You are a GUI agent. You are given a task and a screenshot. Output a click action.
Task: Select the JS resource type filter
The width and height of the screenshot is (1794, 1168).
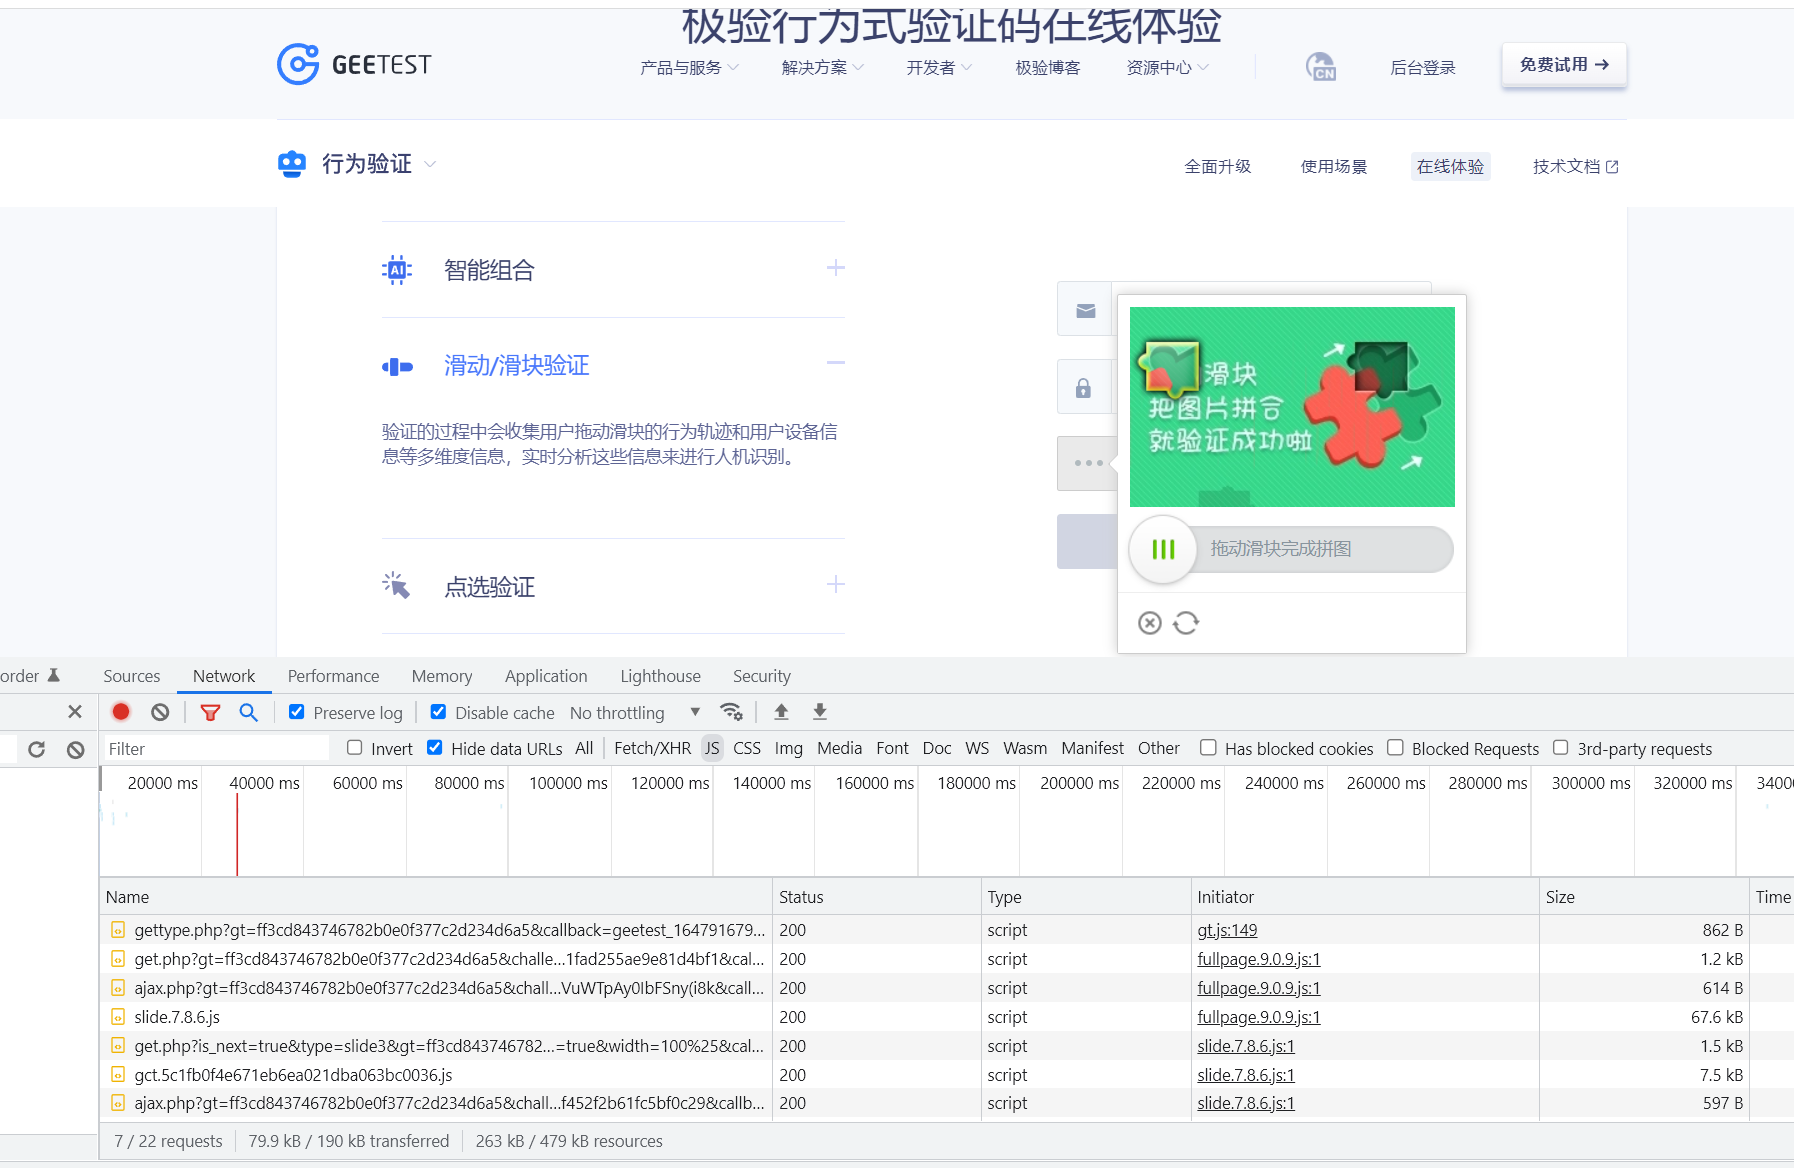[x=712, y=748]
